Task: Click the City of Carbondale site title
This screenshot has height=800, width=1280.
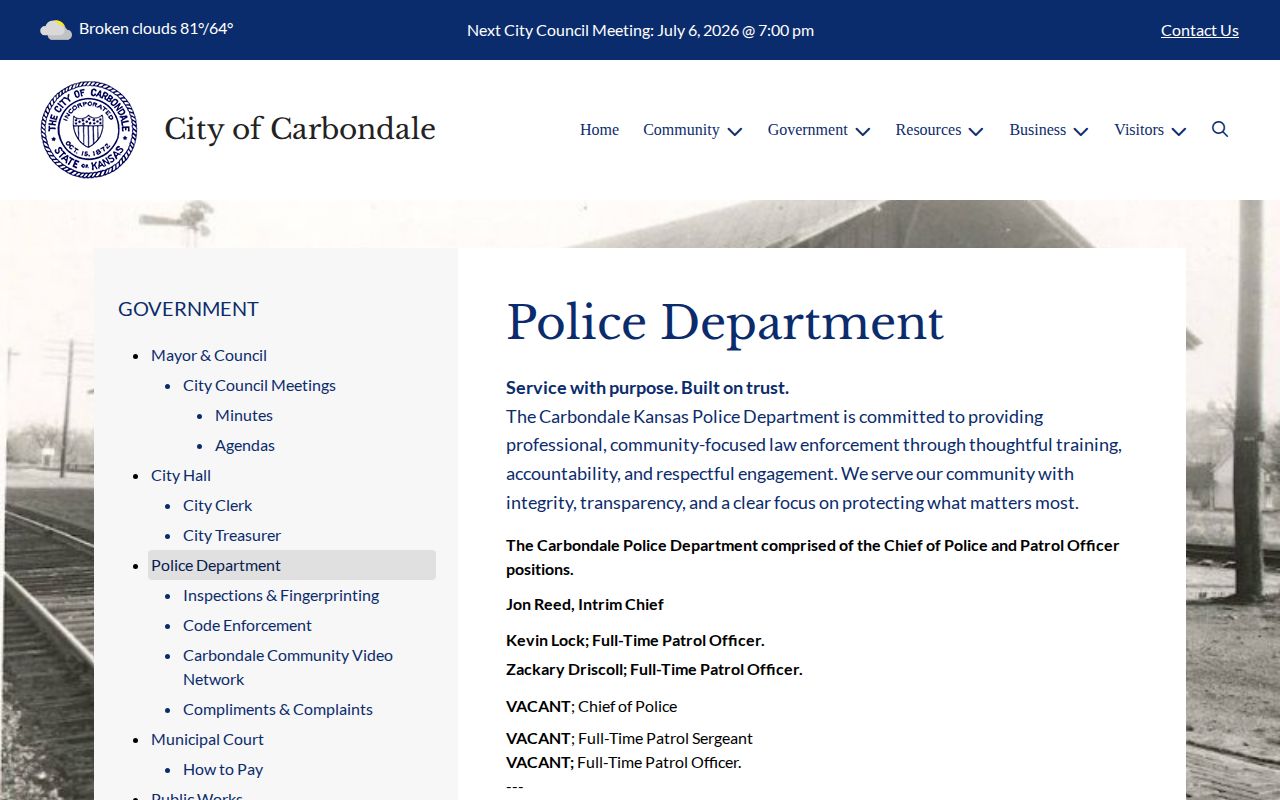Action: pos(300,129)
